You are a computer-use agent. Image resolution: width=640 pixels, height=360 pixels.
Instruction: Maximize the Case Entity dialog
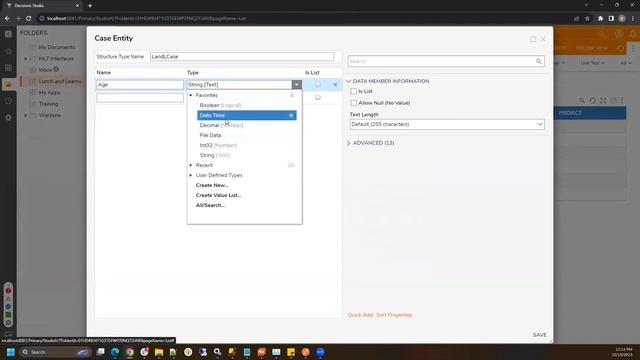[x=533, y=39]
